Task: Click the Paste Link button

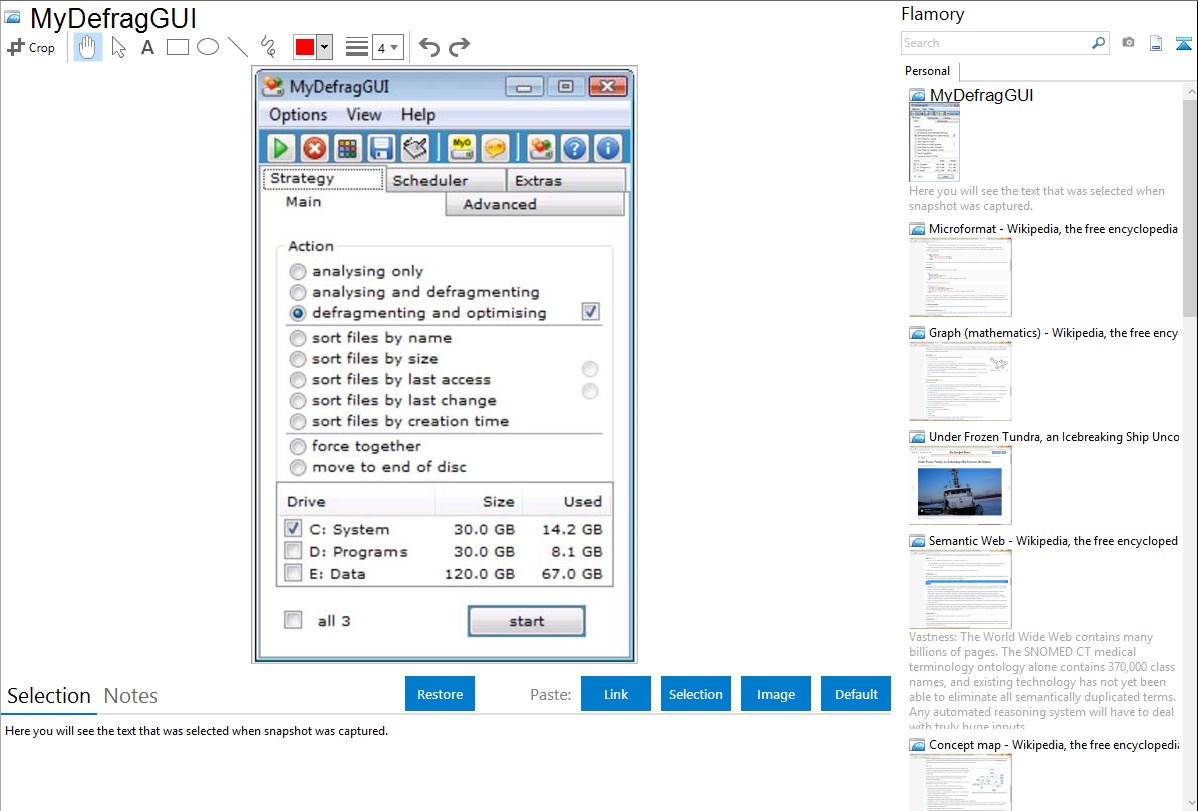Action: pyautogui.click(x=616, y=694)
